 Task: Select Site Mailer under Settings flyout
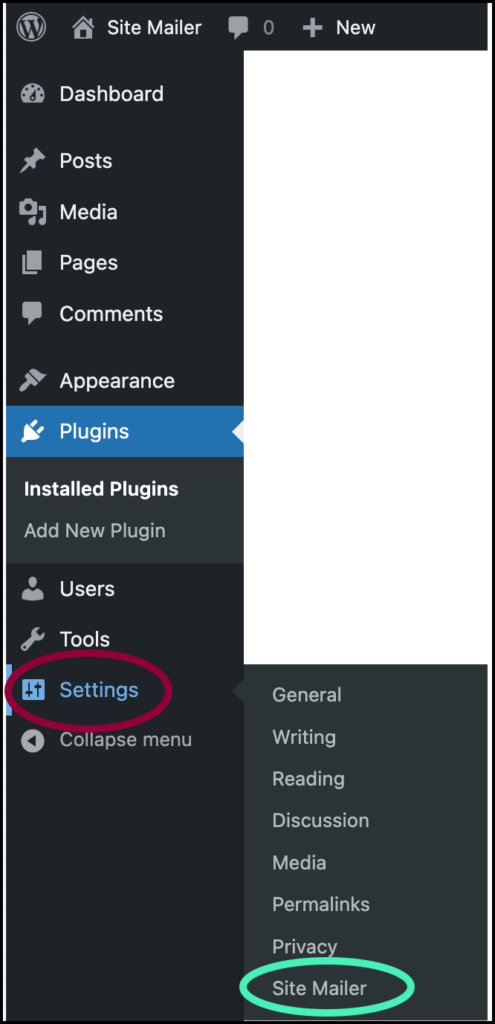319,988
